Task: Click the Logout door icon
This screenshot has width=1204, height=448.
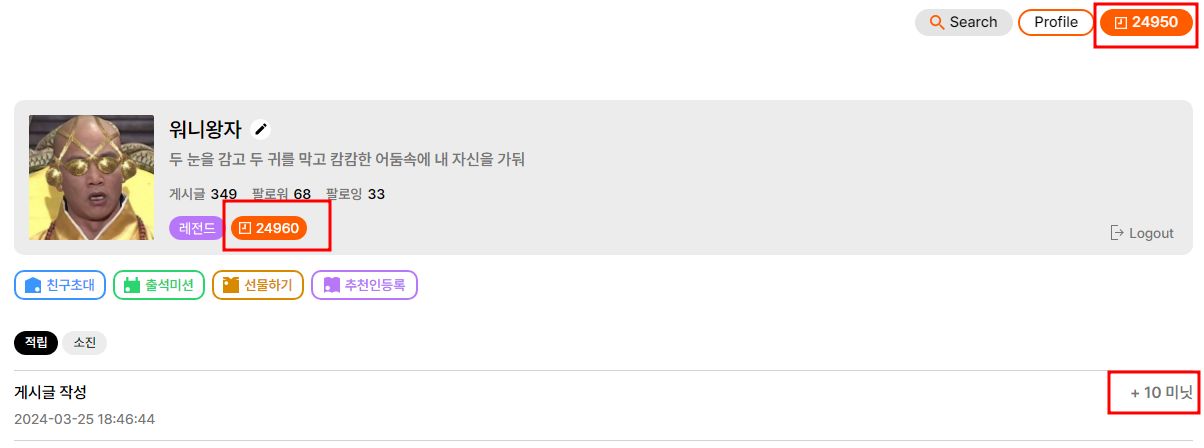Action: pyautogui.click(x=1117, y=233)
